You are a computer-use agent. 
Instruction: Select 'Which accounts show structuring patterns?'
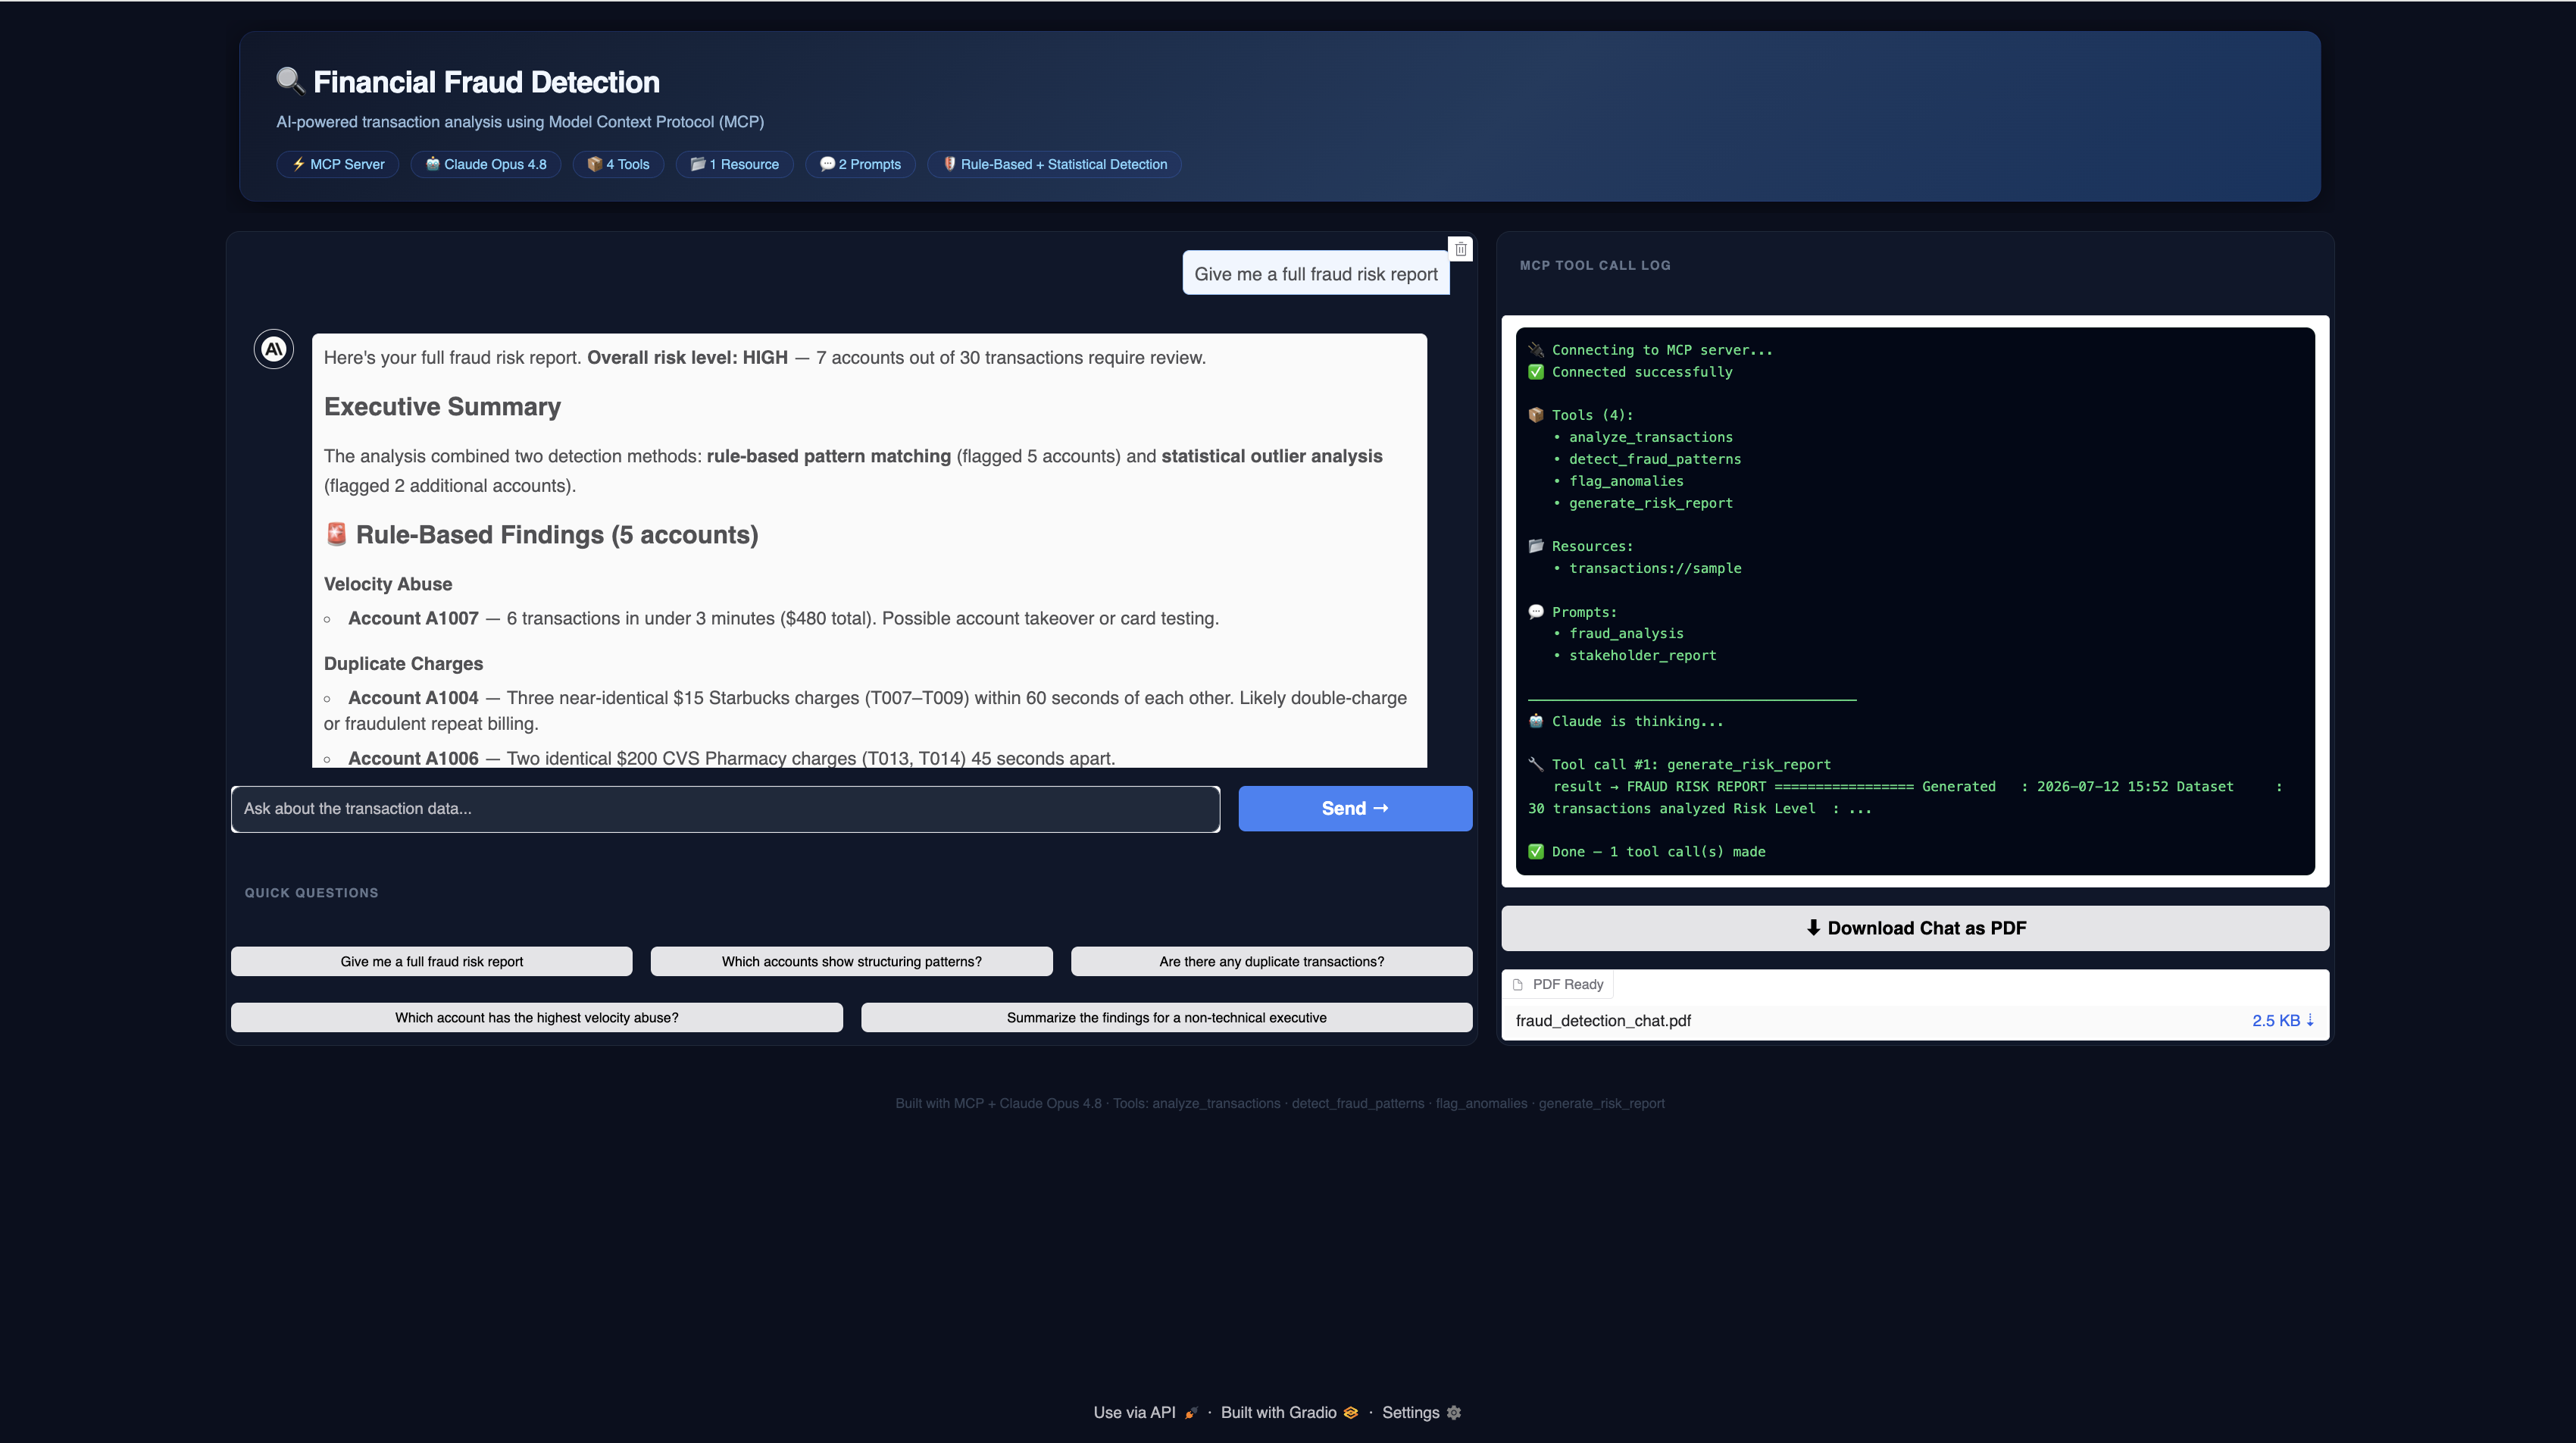(852, 961)
